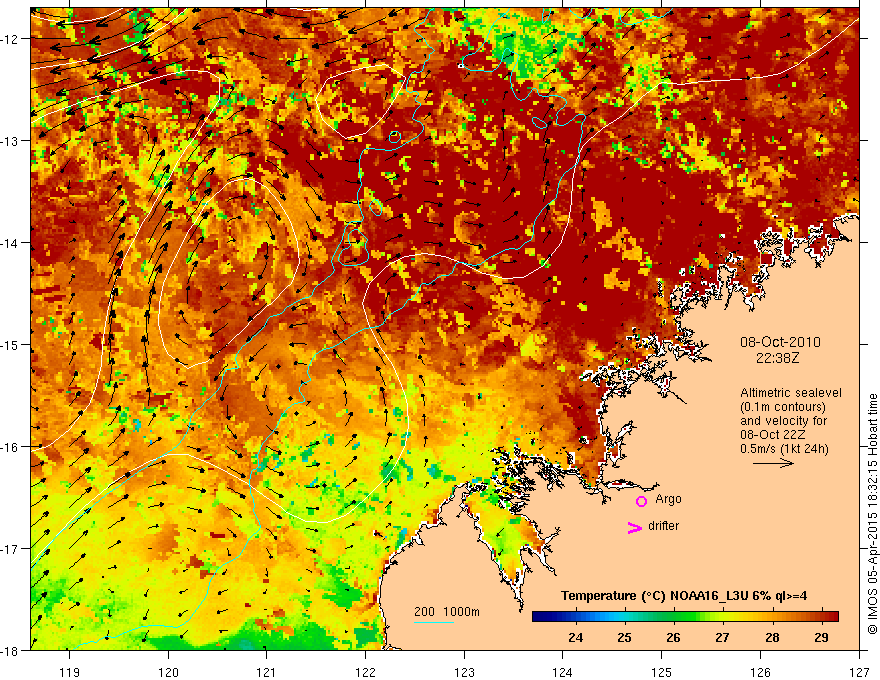Screen dimensions: 880x680
Task: Click latitude label -13 on left axis
Action: click(10, 141)
